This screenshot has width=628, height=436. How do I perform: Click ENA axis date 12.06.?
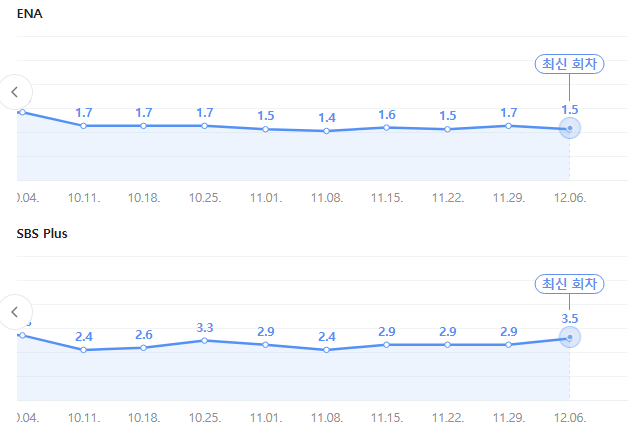(x=570, y=198)
